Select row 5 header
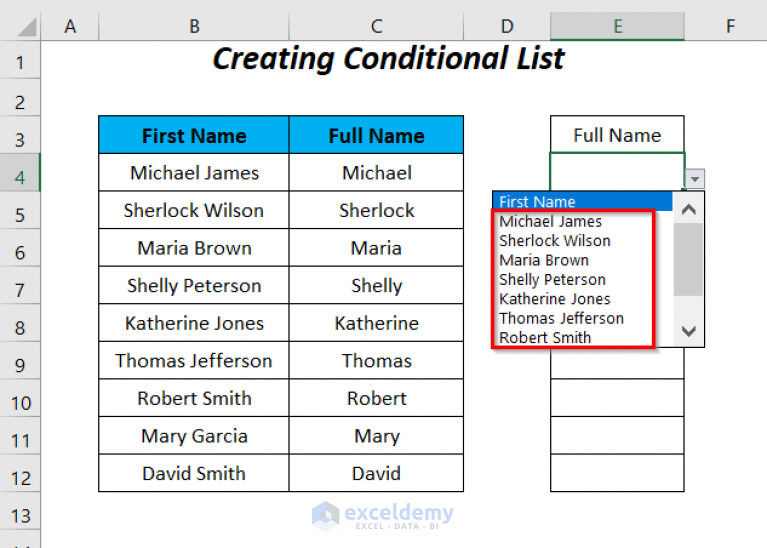Image resolution: width=767 pixels, height=548 pixels. click(20, 210)
